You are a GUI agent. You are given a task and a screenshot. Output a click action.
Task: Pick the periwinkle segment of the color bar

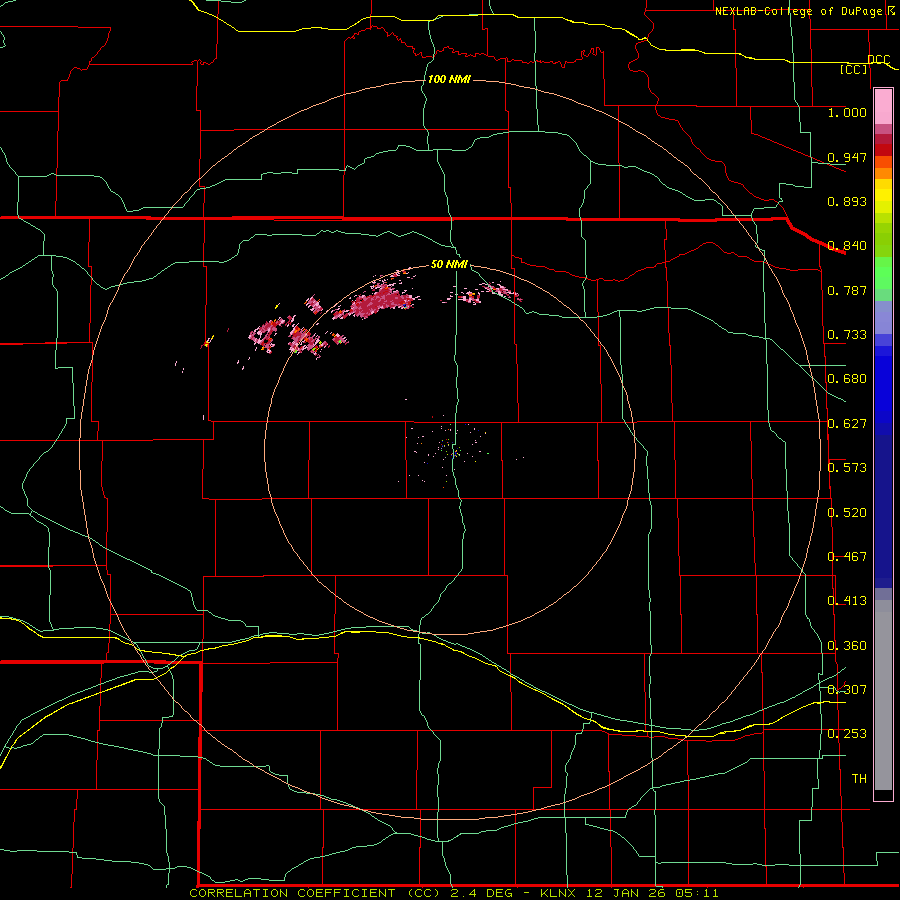[x=883, y=317]
